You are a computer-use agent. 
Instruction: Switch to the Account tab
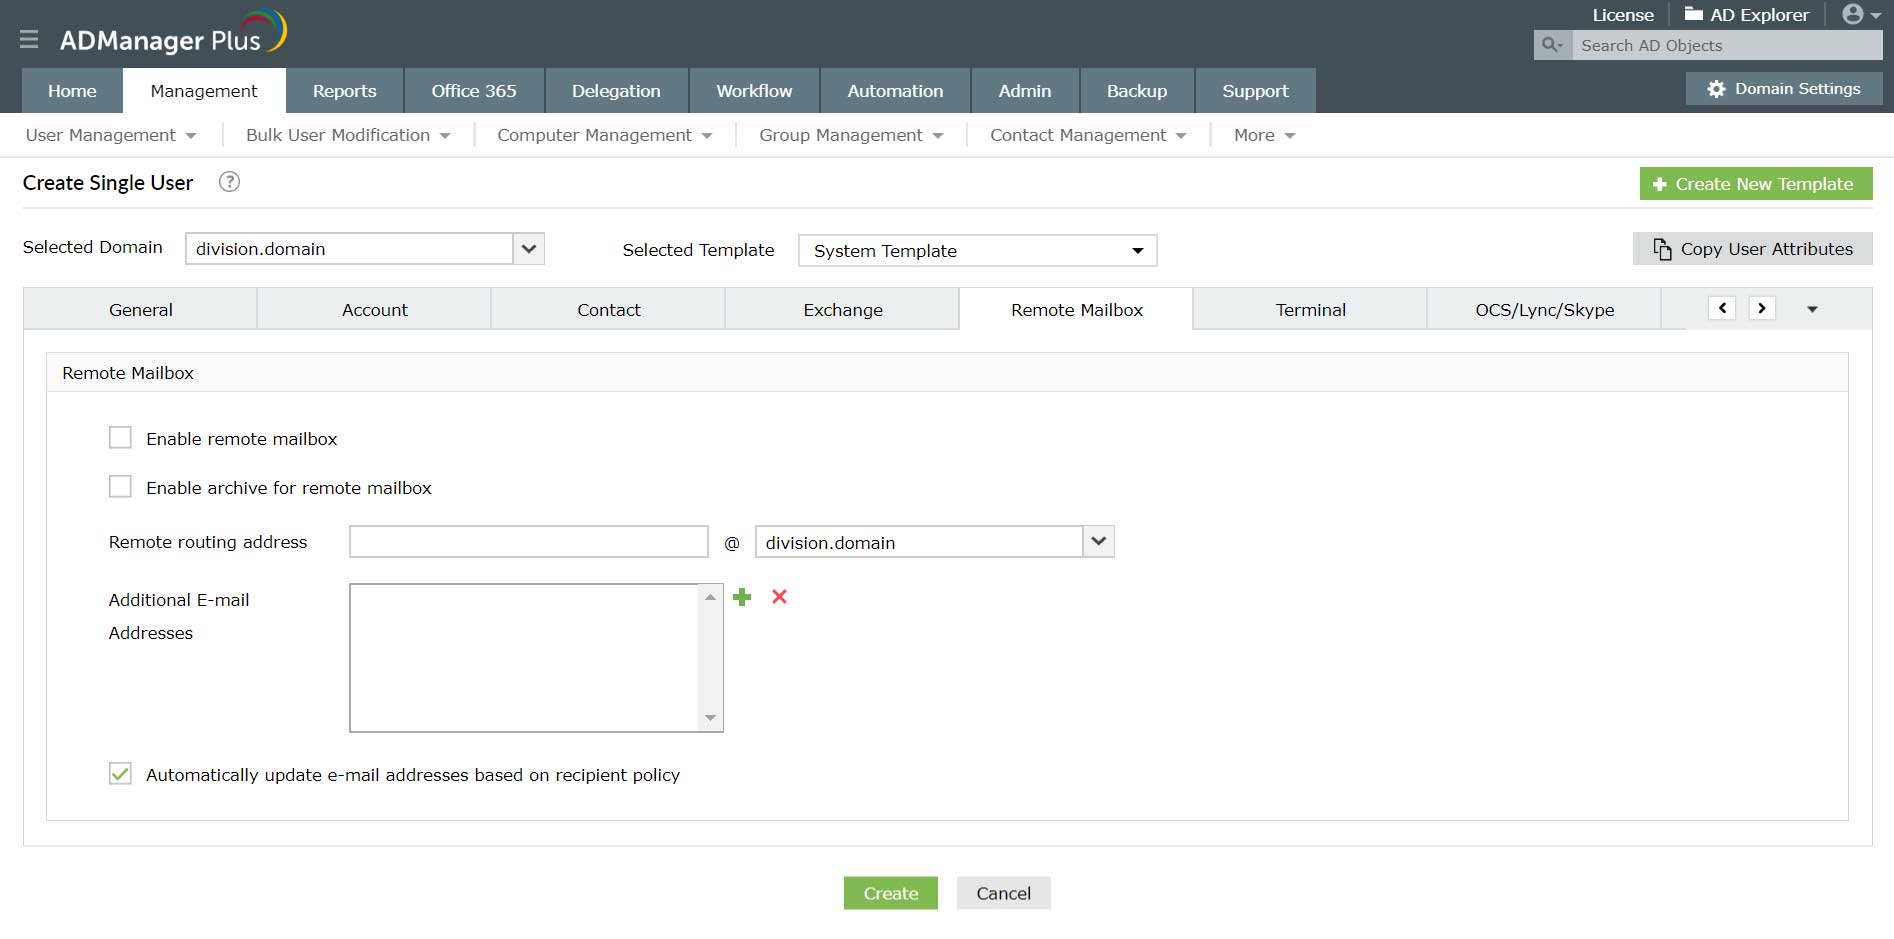click(x=375, y=310)
